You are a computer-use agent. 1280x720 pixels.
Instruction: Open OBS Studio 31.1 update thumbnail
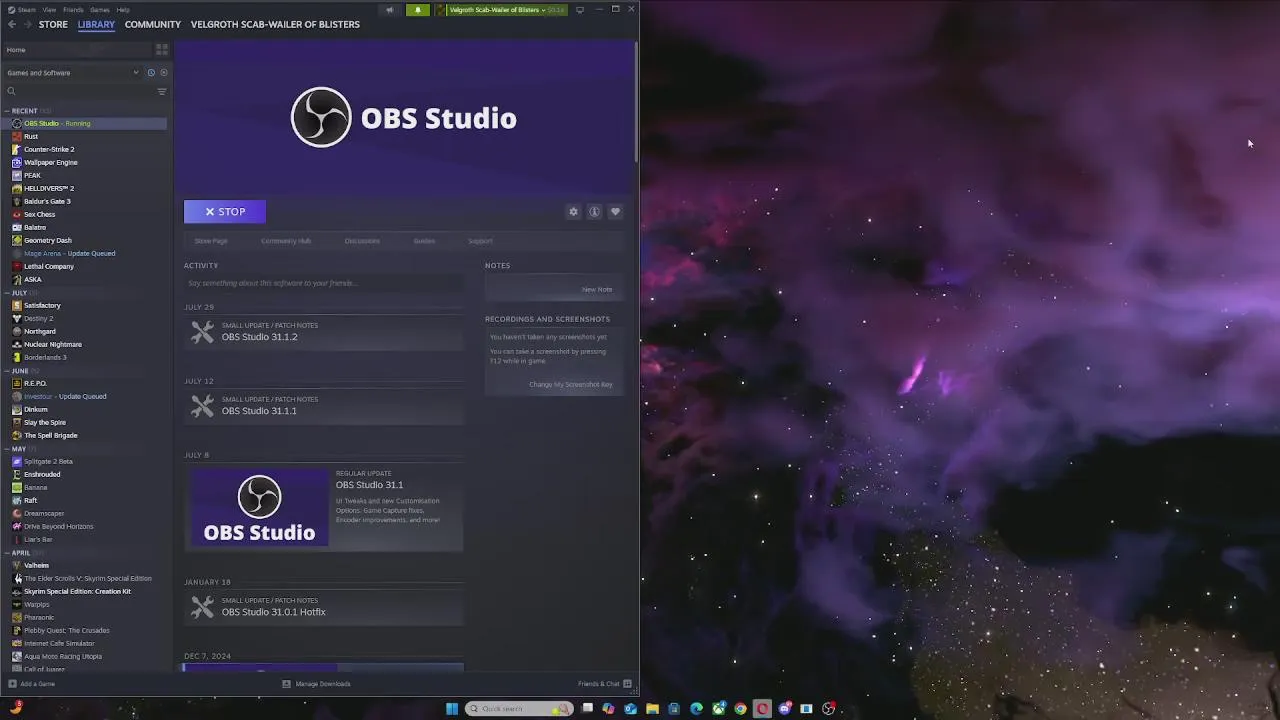tap(260, 508)
